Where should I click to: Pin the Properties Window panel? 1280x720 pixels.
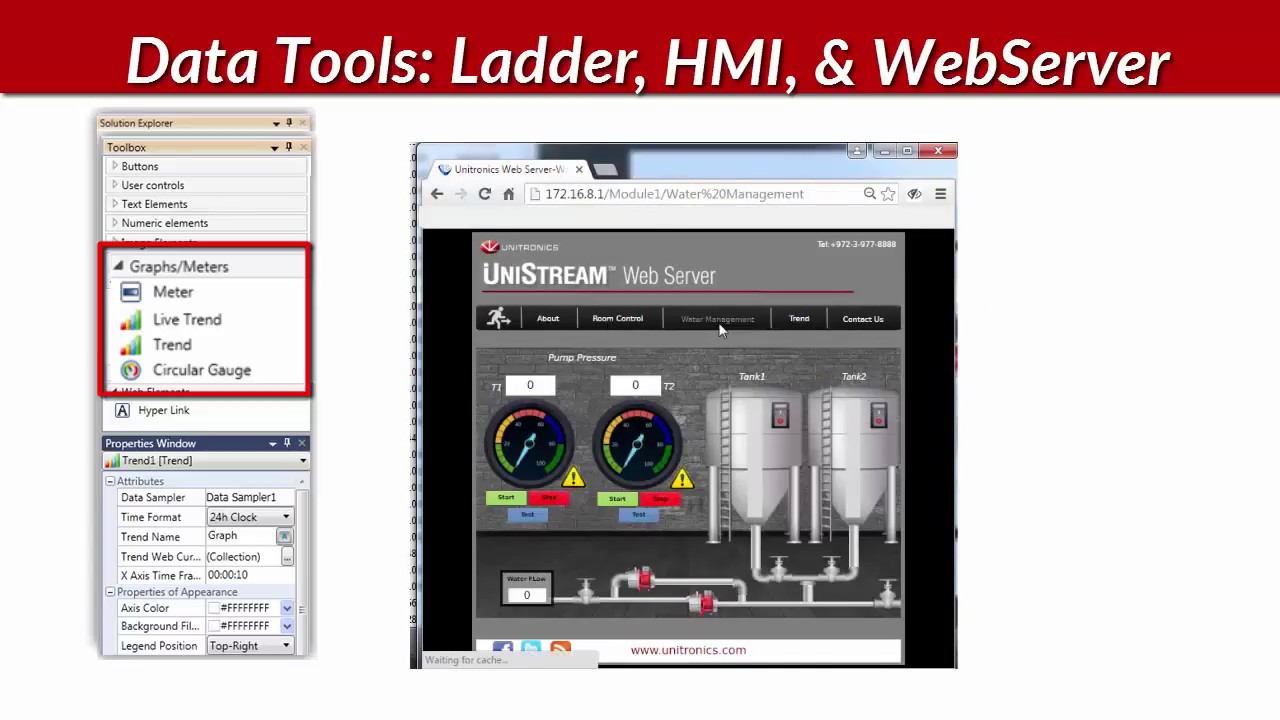[287, 443]
